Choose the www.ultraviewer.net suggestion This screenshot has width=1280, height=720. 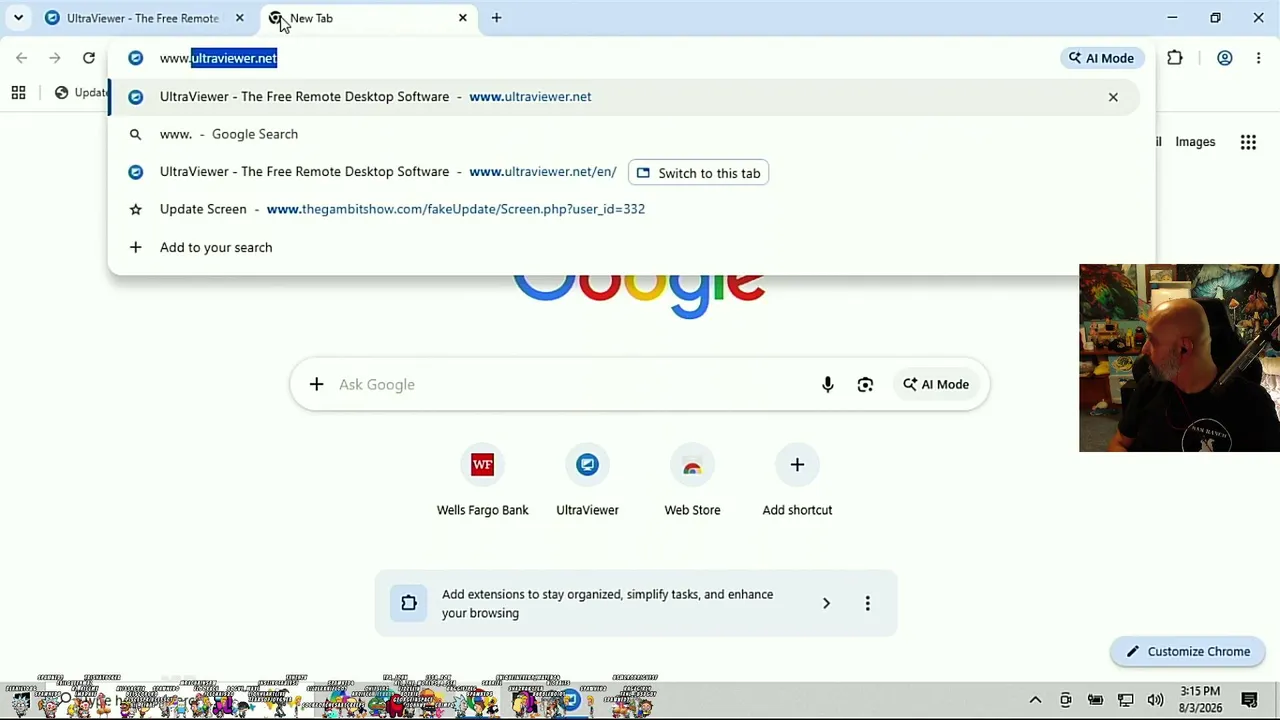click(x=624, y=97)
